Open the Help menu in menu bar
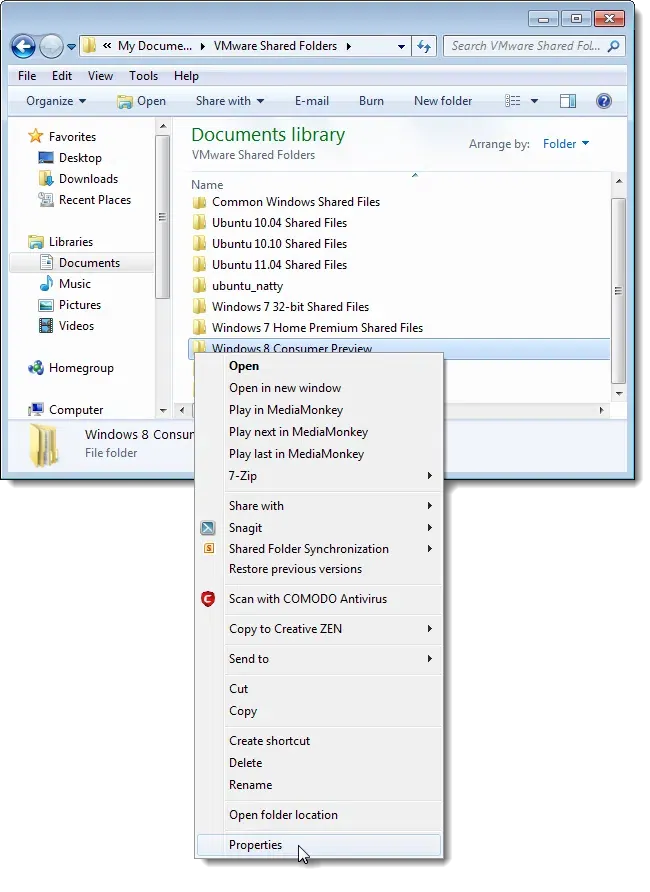Image resolution: width=650 pixels, height=892 pixels. (186, 76)
